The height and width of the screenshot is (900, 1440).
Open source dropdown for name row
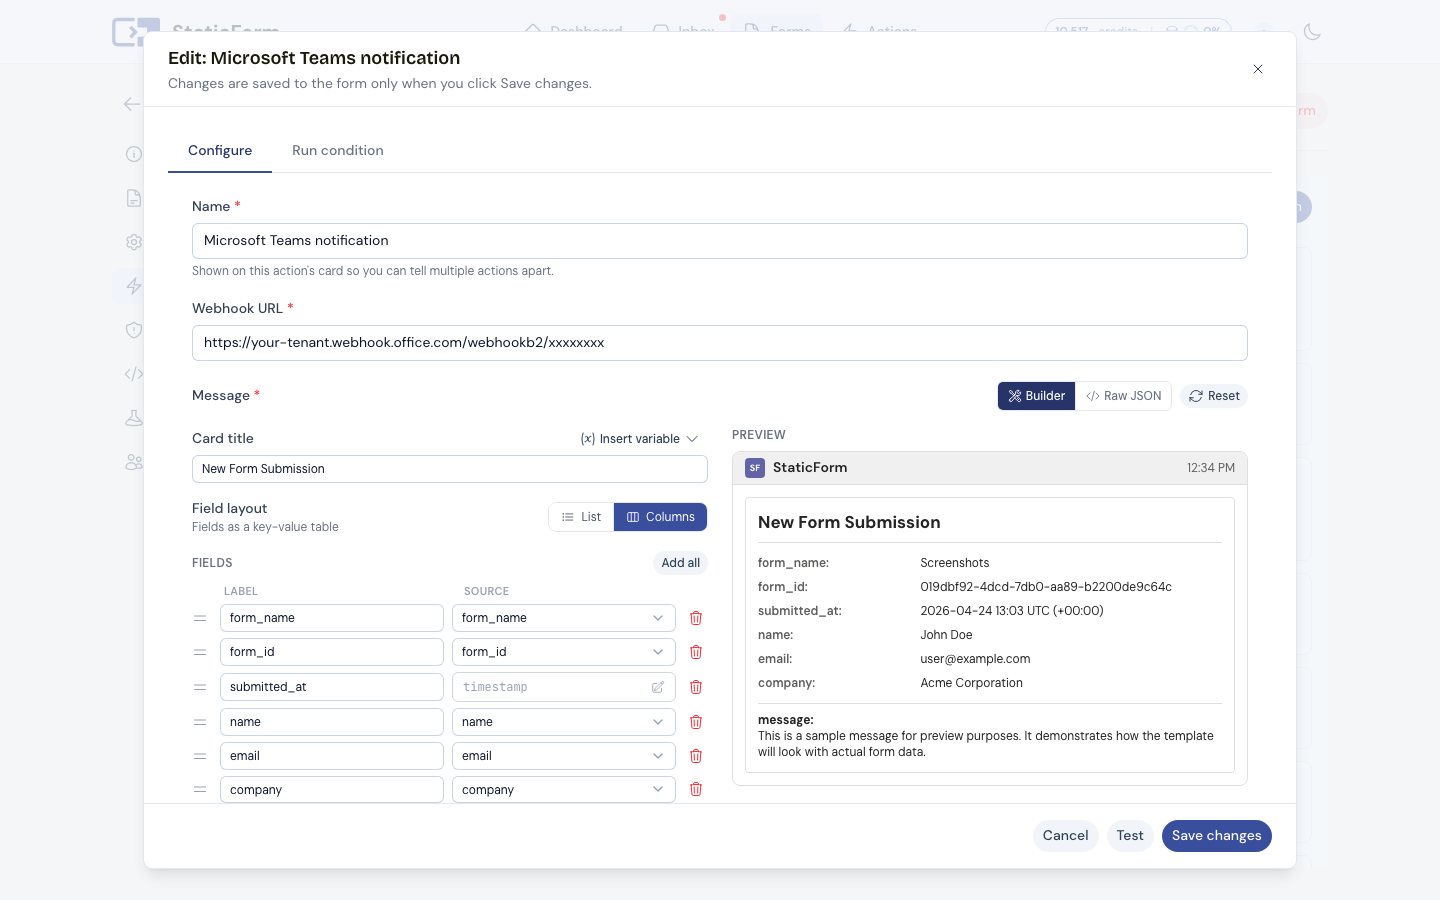563,722
